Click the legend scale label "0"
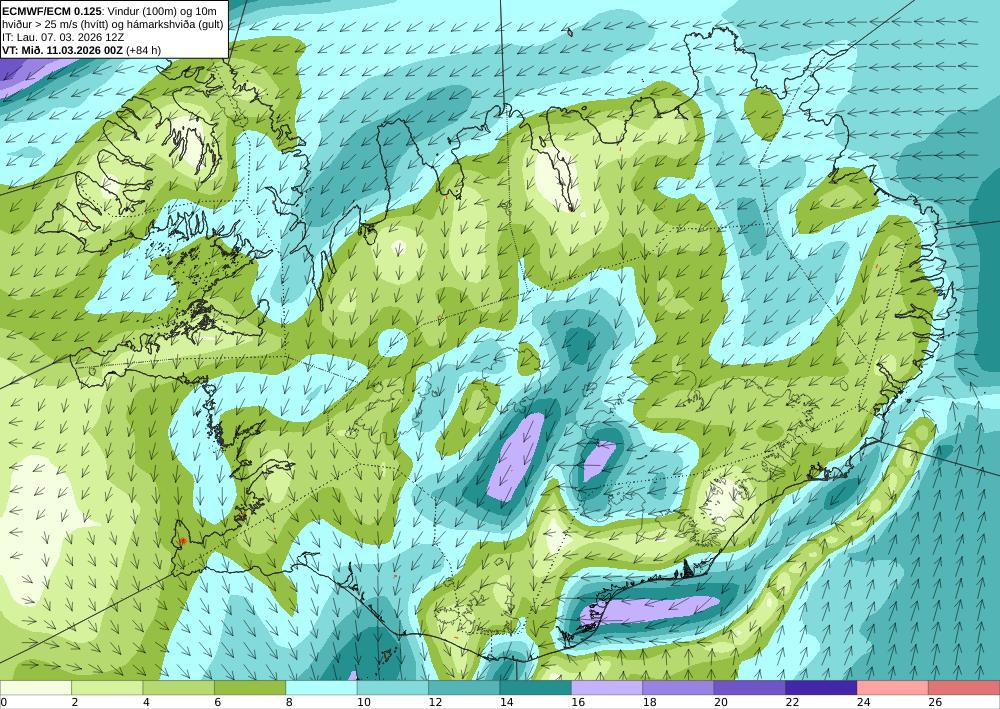The width and height of the screenshot is (1000, 709). coord(4,703)
